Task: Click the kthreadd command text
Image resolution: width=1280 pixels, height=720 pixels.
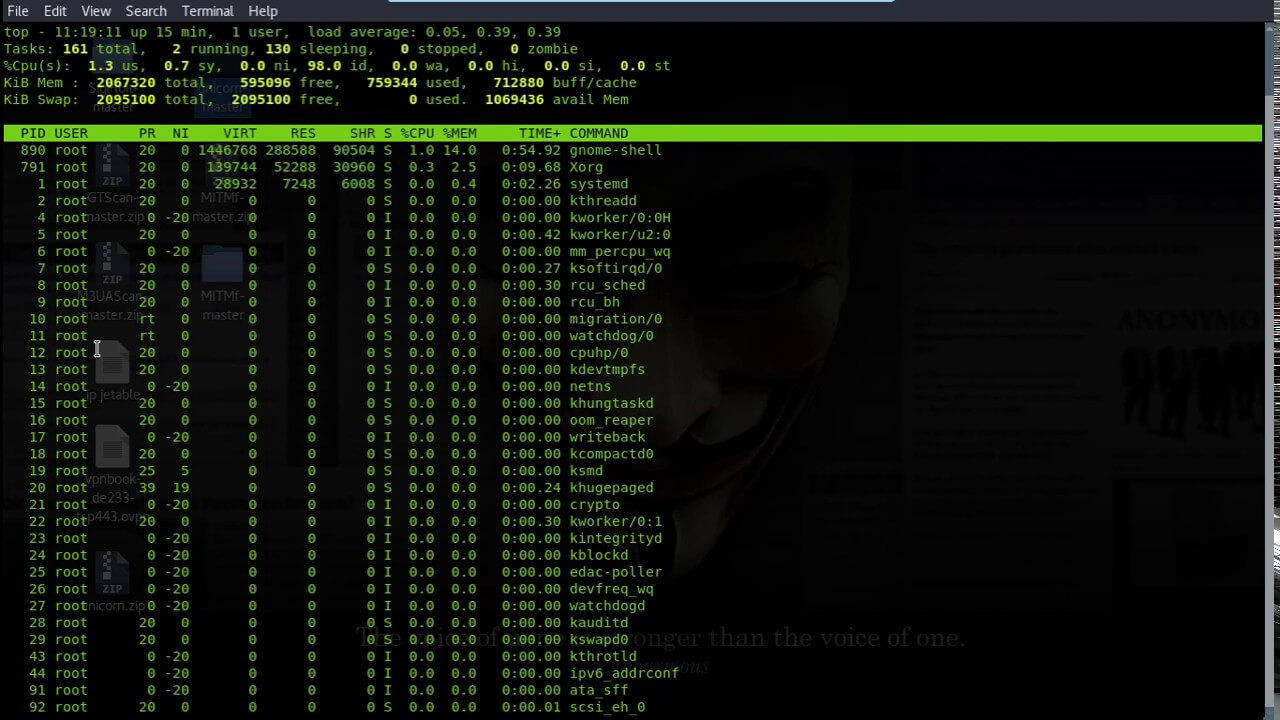Action: click(x=603, y=201)
